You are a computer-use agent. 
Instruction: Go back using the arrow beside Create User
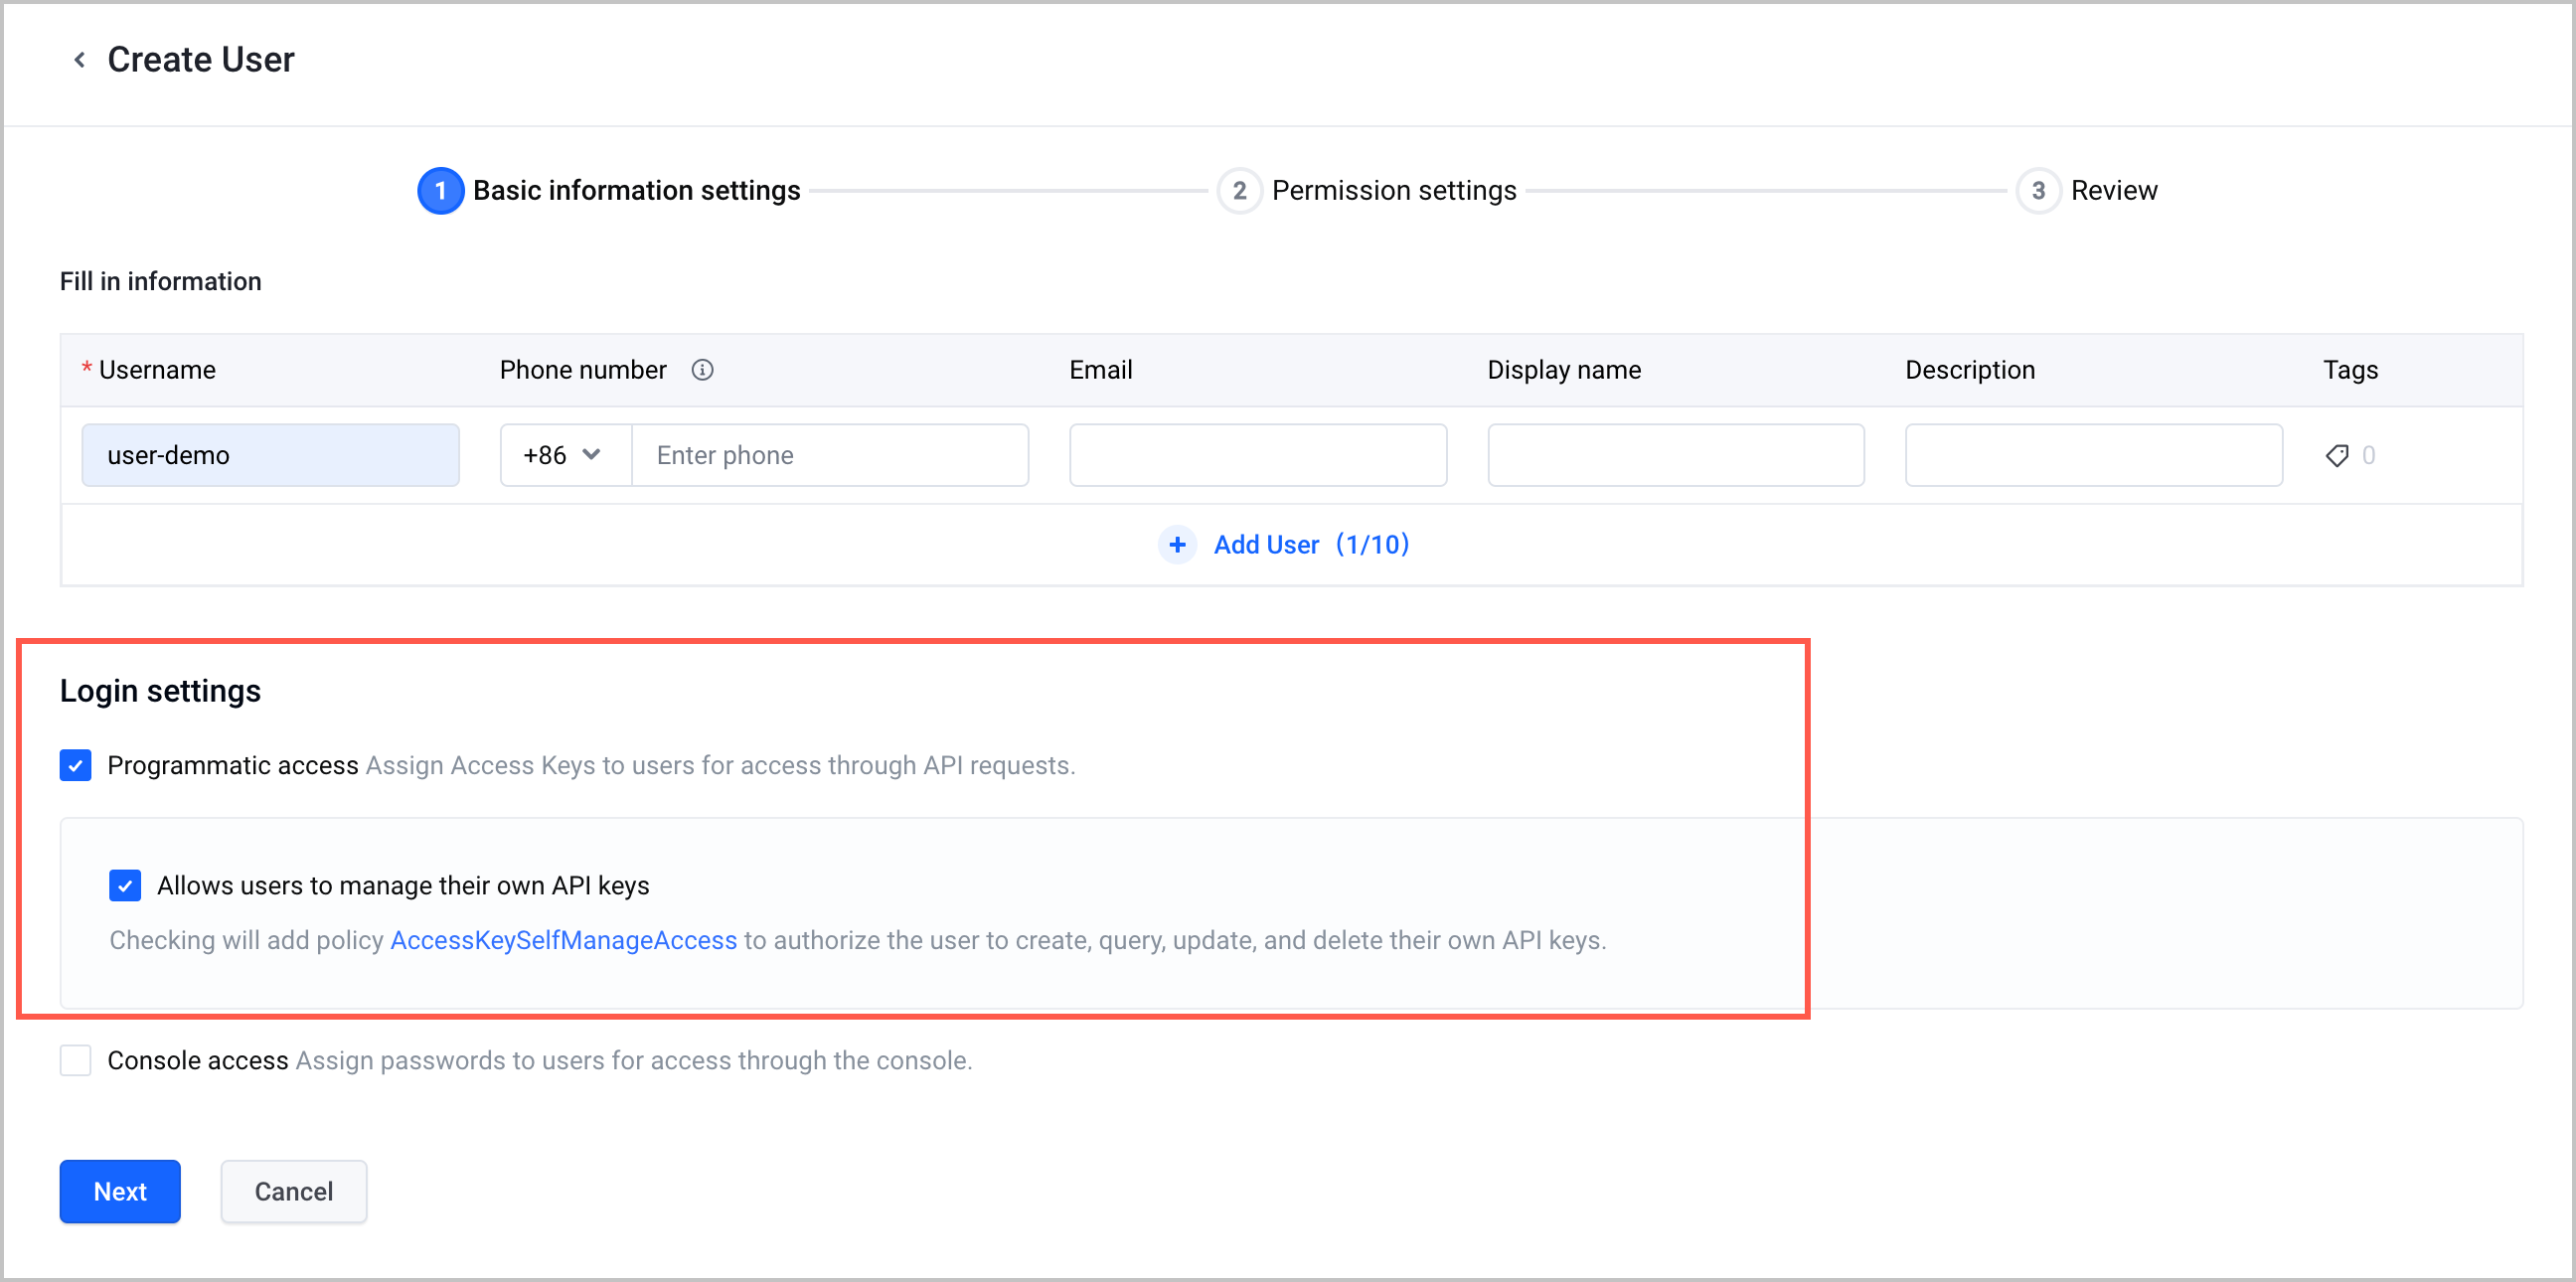[79, 60]
